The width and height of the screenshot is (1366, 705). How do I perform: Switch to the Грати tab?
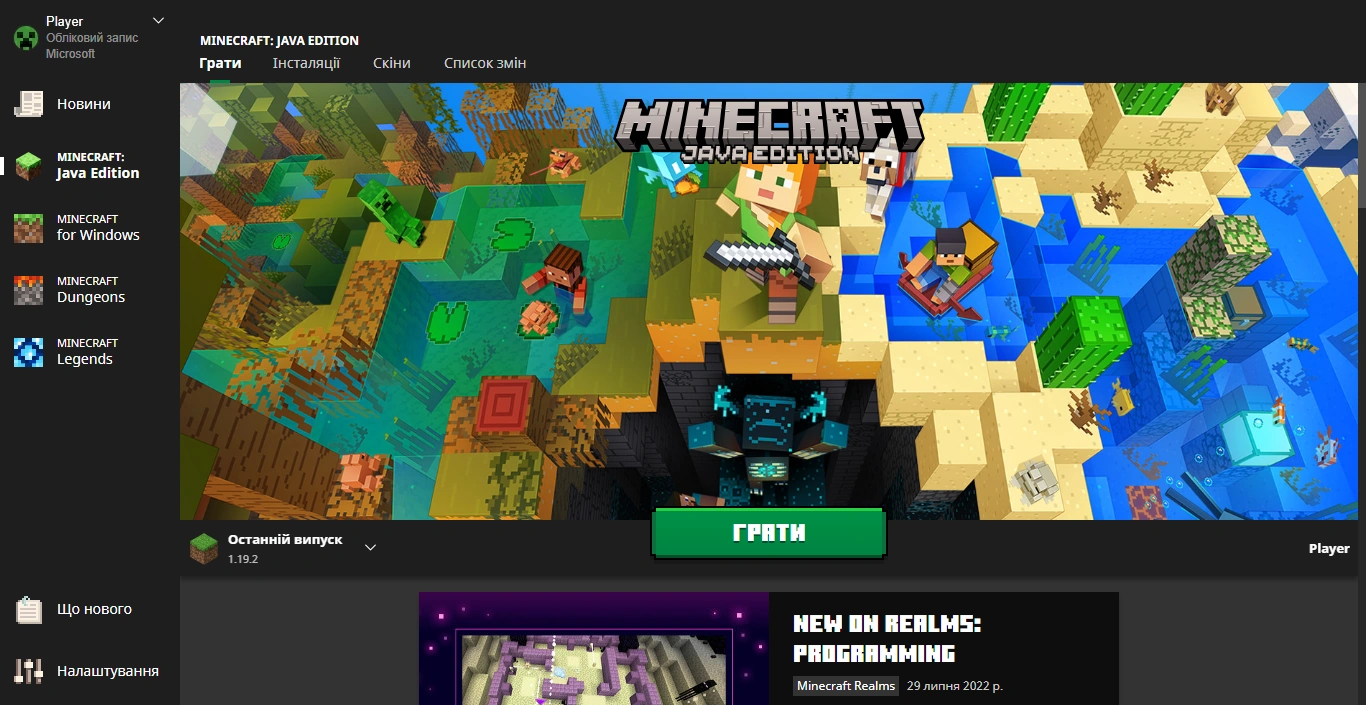[x=220, y=63]
